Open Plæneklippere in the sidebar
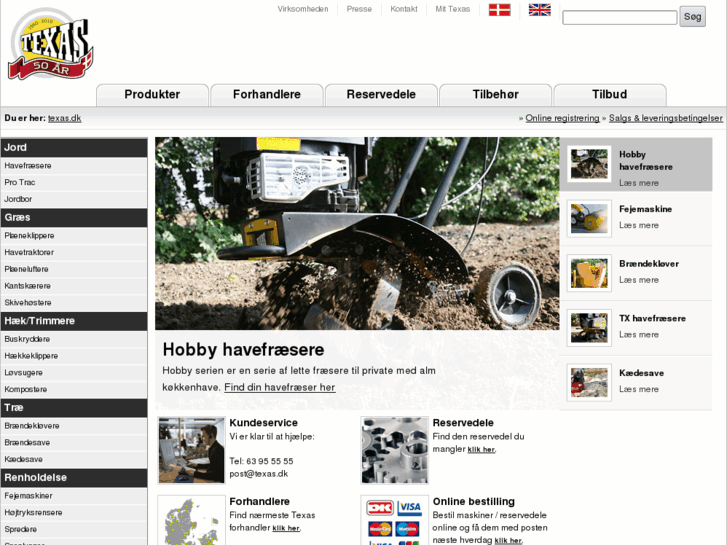The image size is (727, 545). [x=74, y=236]
